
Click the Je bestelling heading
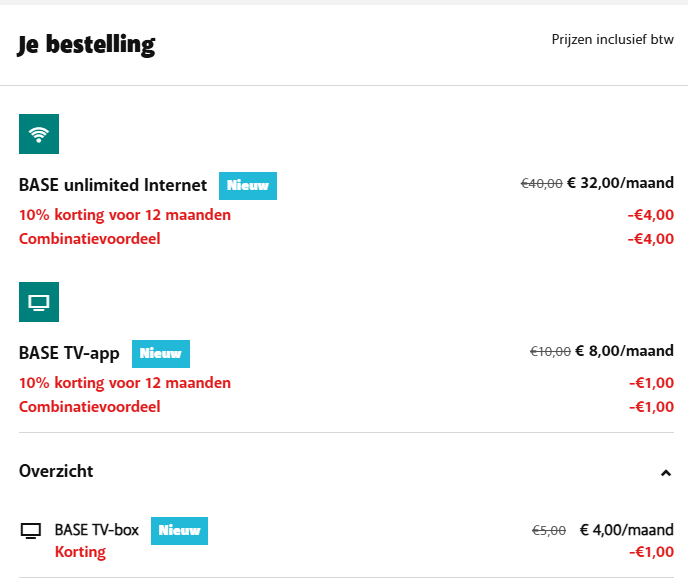point(86,45)
